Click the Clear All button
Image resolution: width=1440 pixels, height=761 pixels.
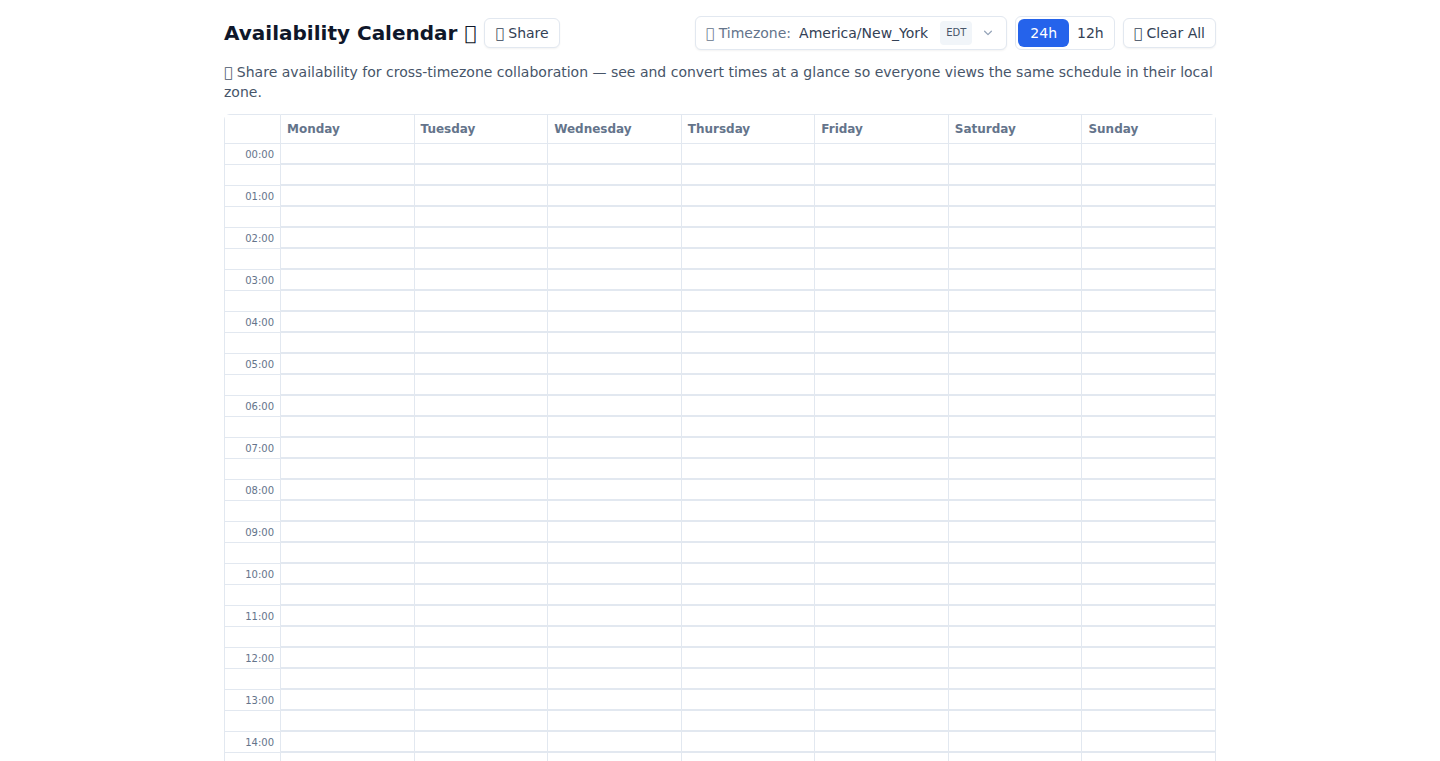[1169, 33]
